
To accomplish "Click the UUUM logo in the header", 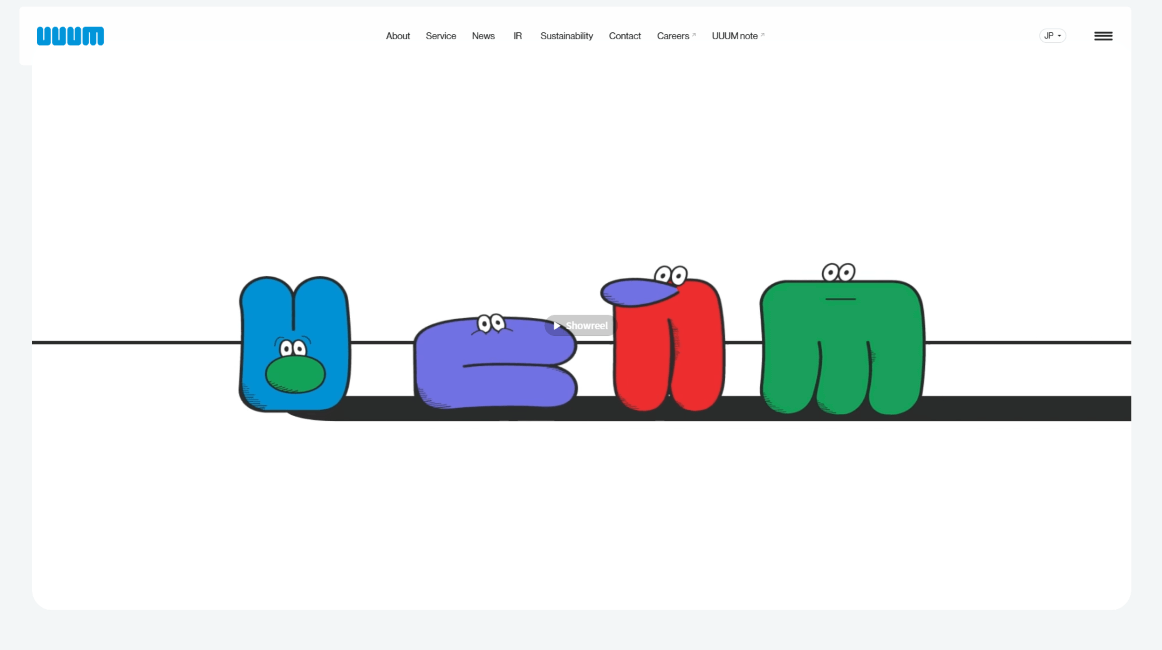I will tap(70, 36).
